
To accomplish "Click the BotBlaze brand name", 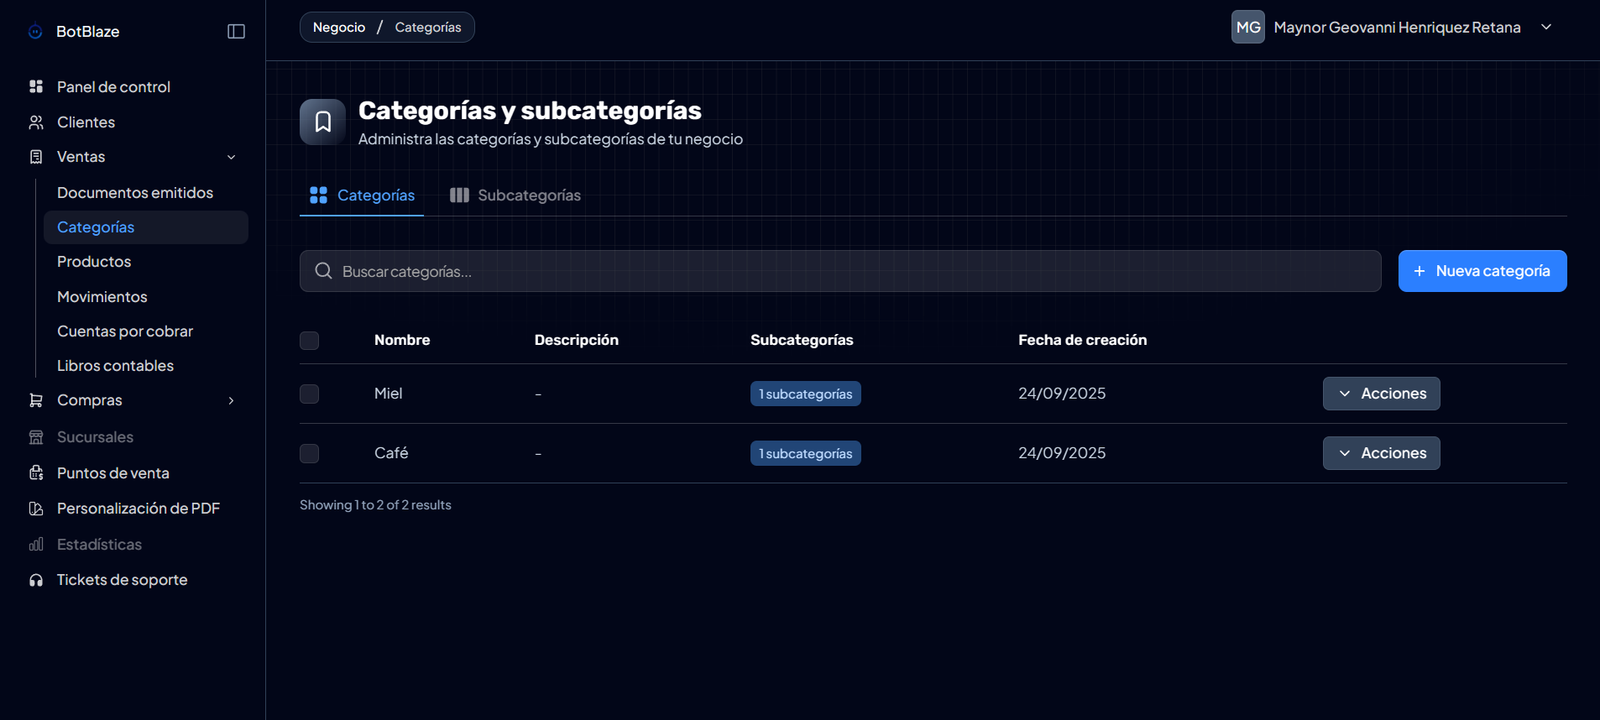I will click(88, 31).
